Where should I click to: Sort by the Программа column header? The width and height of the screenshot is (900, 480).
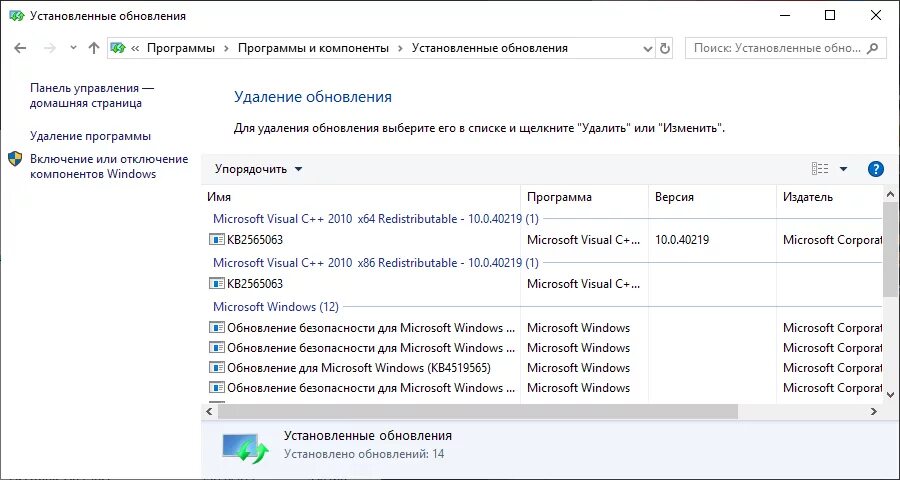coord(584,197)
